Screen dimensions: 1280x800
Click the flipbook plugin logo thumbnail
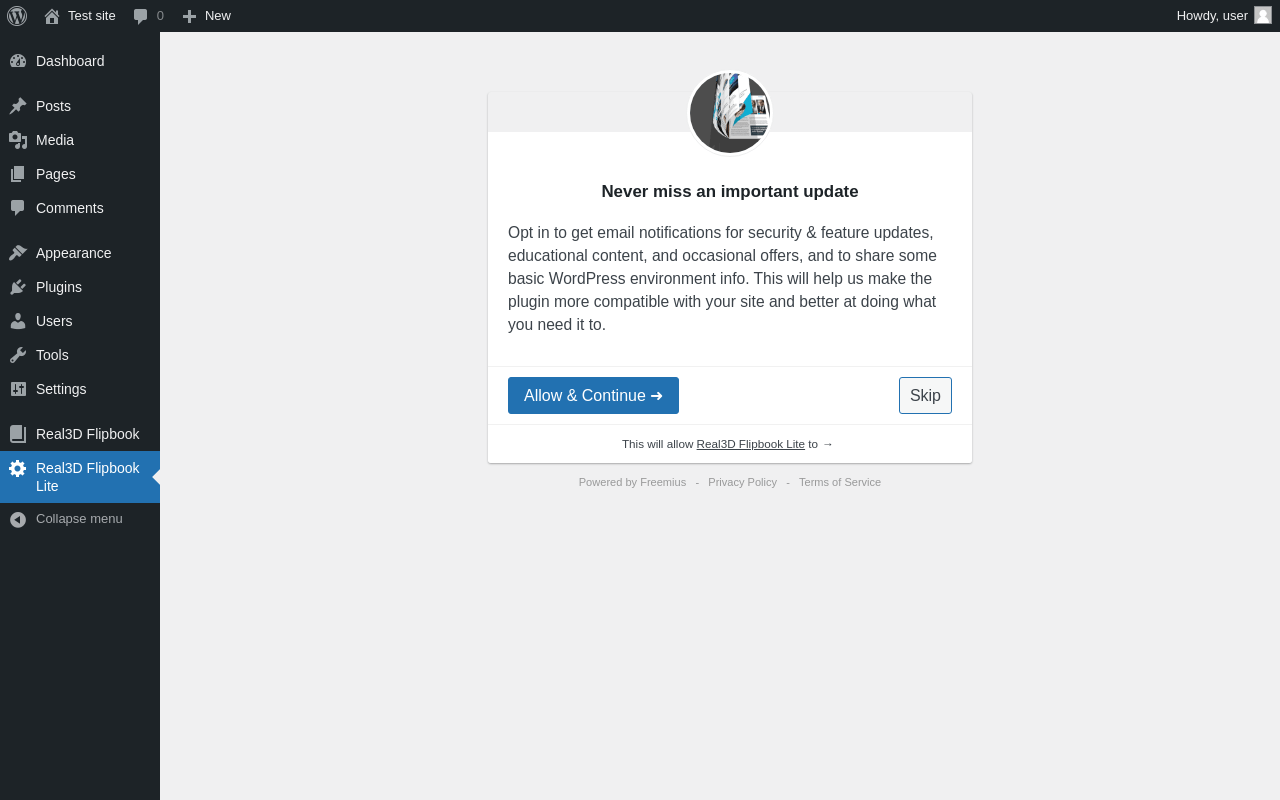tap(730, 112)
